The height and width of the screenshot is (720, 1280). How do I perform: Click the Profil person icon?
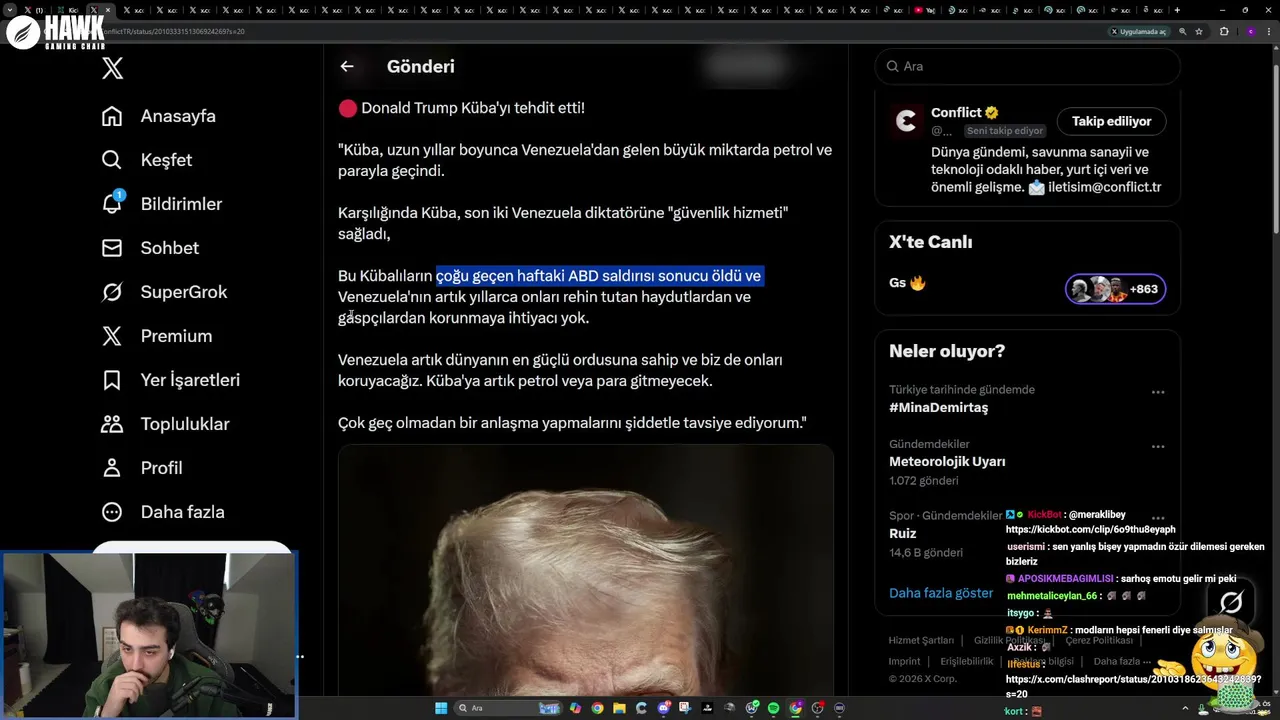pyautogui.click(x=112, y=468)
